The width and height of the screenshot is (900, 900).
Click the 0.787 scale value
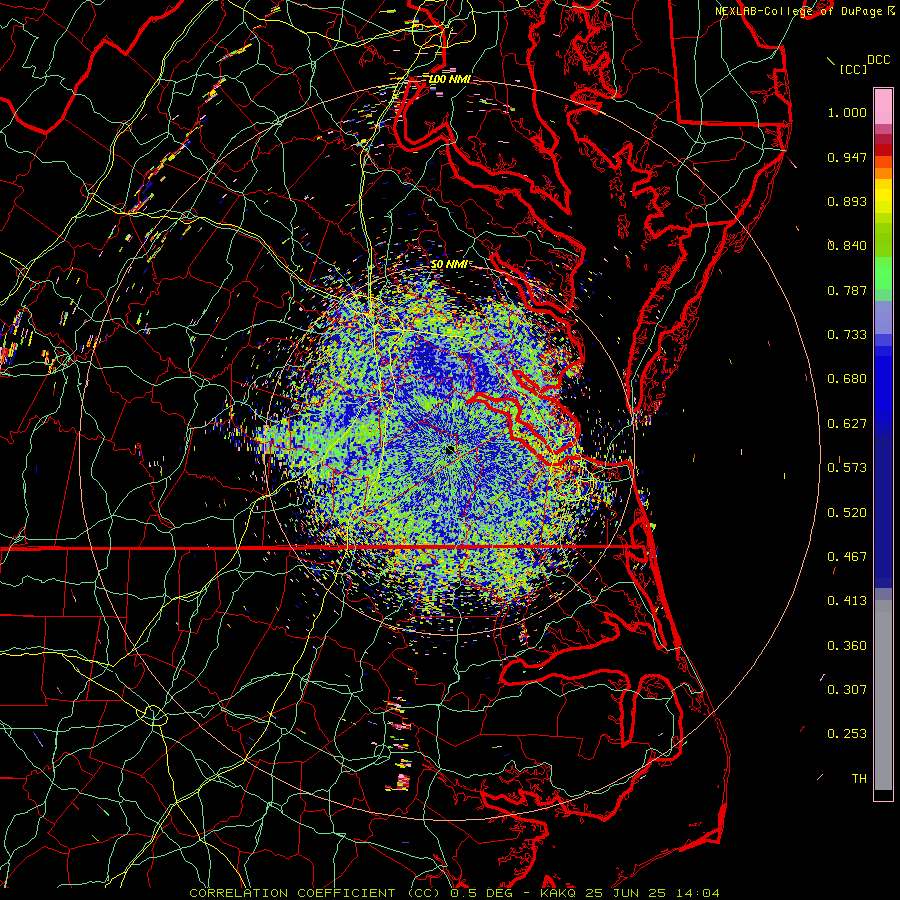[x=847, y=290]
